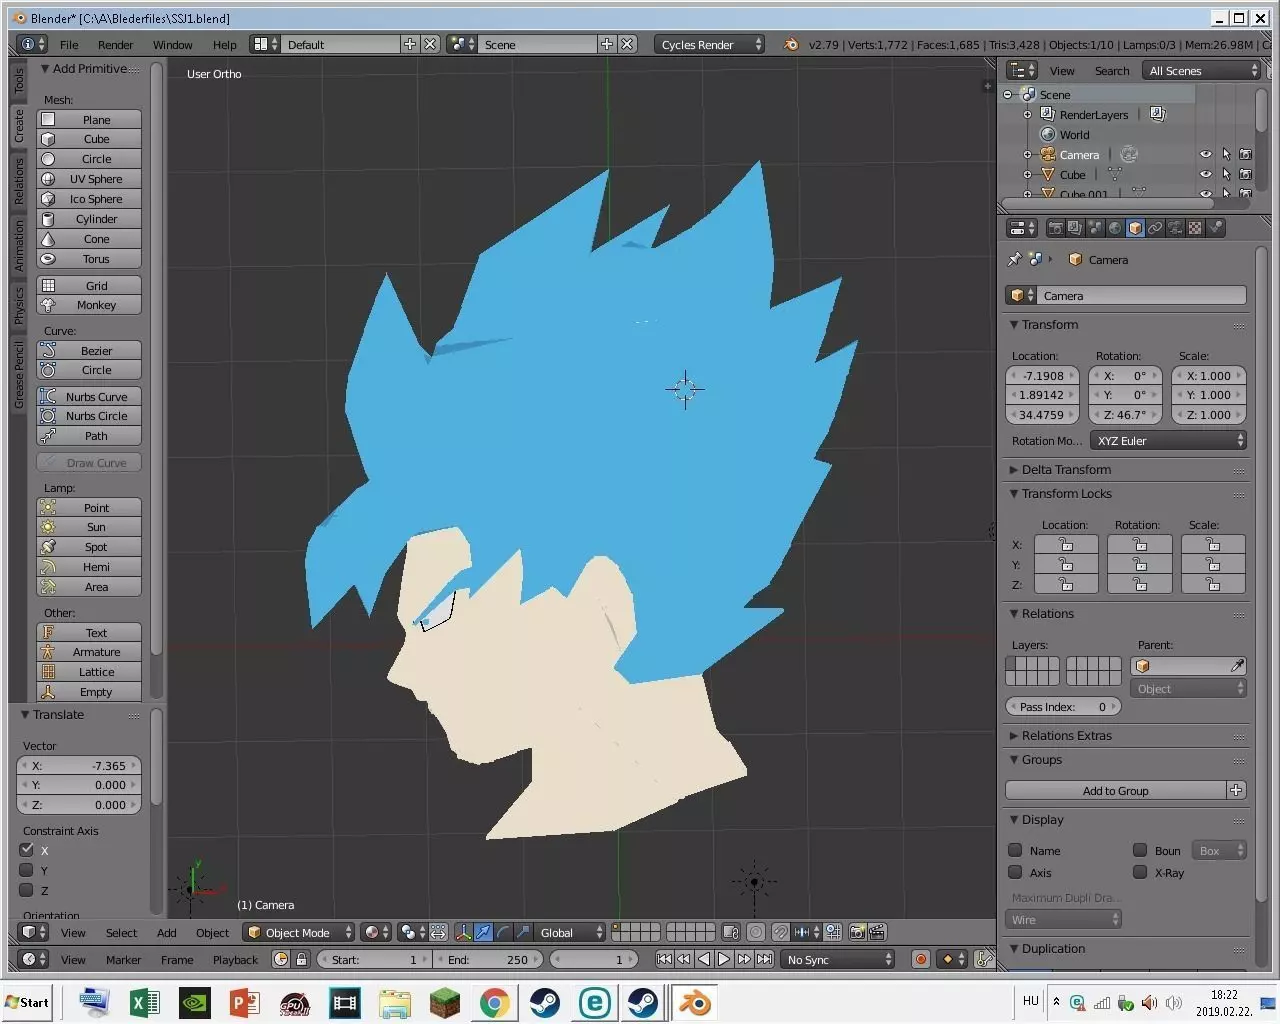Open the No Sync playback dropdown
Screen dimensions: 1280x1024
(x=838, y=959)
